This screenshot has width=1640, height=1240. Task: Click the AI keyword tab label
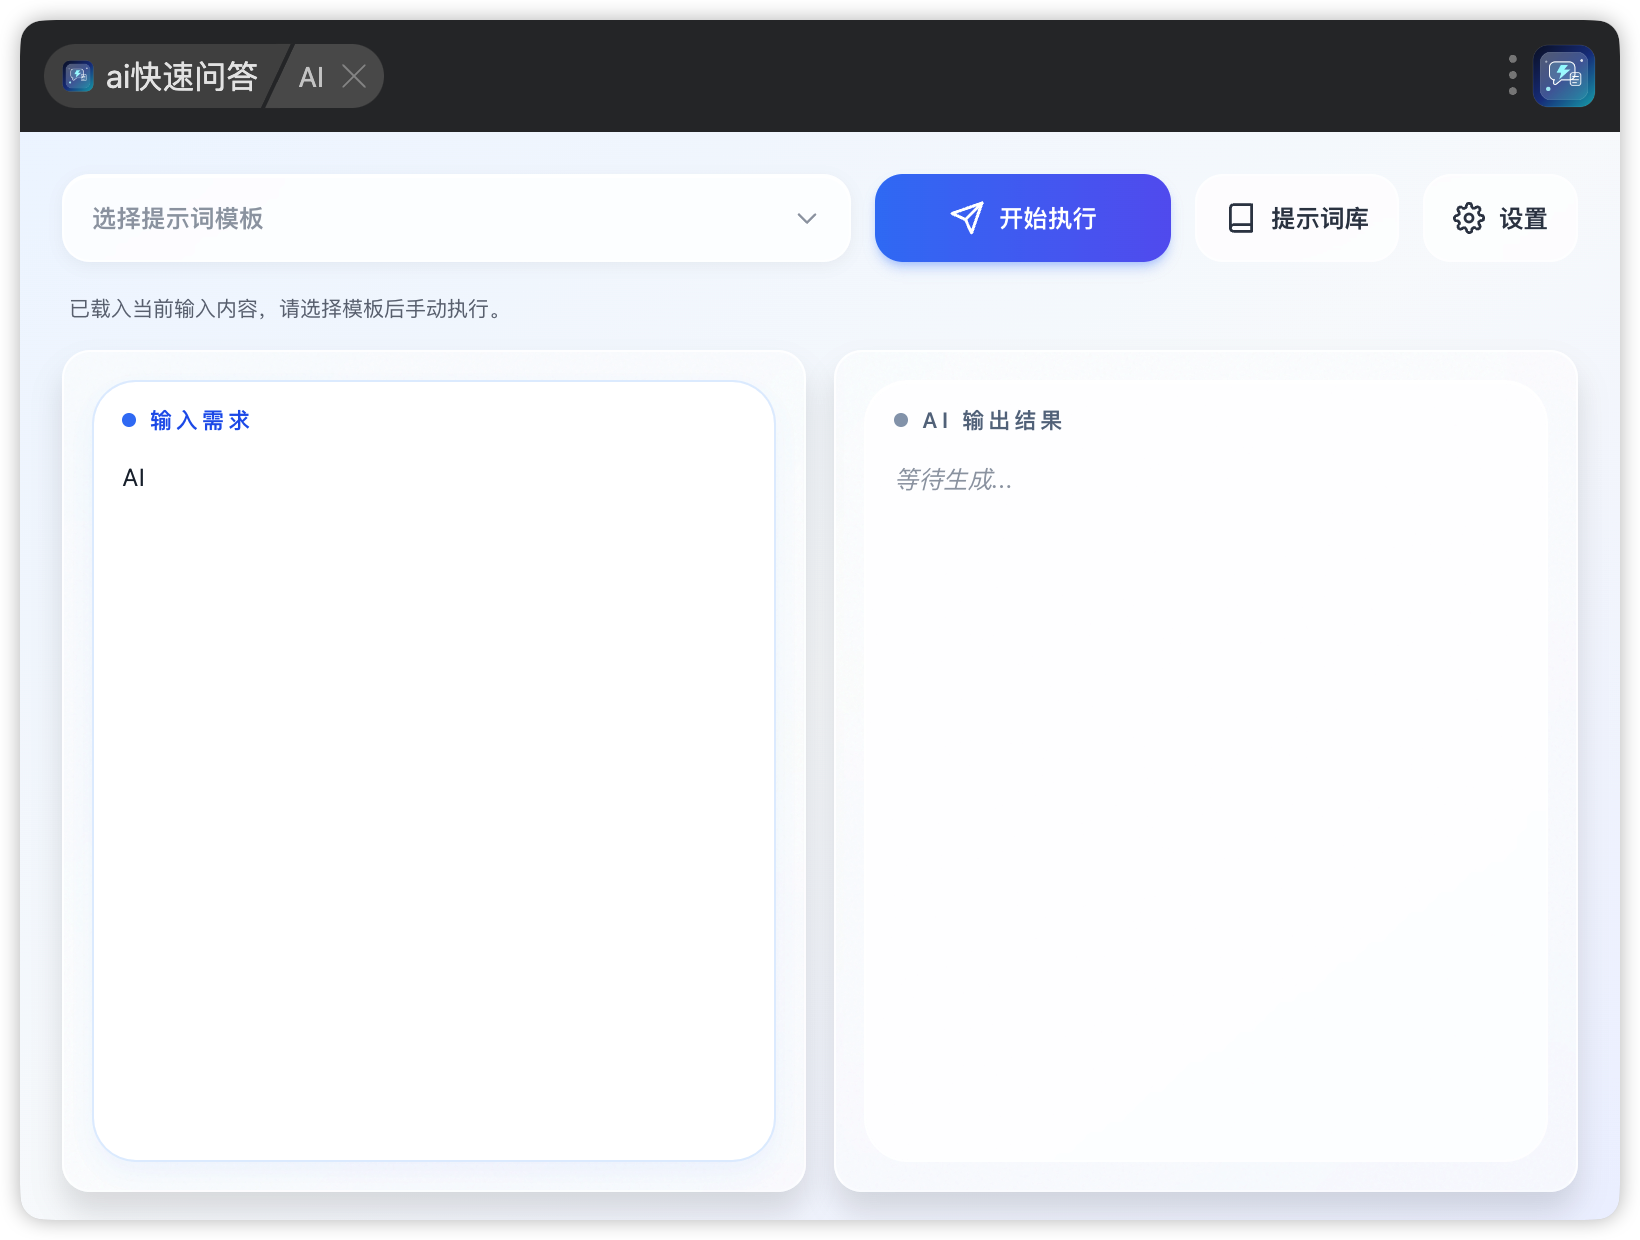(311, 77)
